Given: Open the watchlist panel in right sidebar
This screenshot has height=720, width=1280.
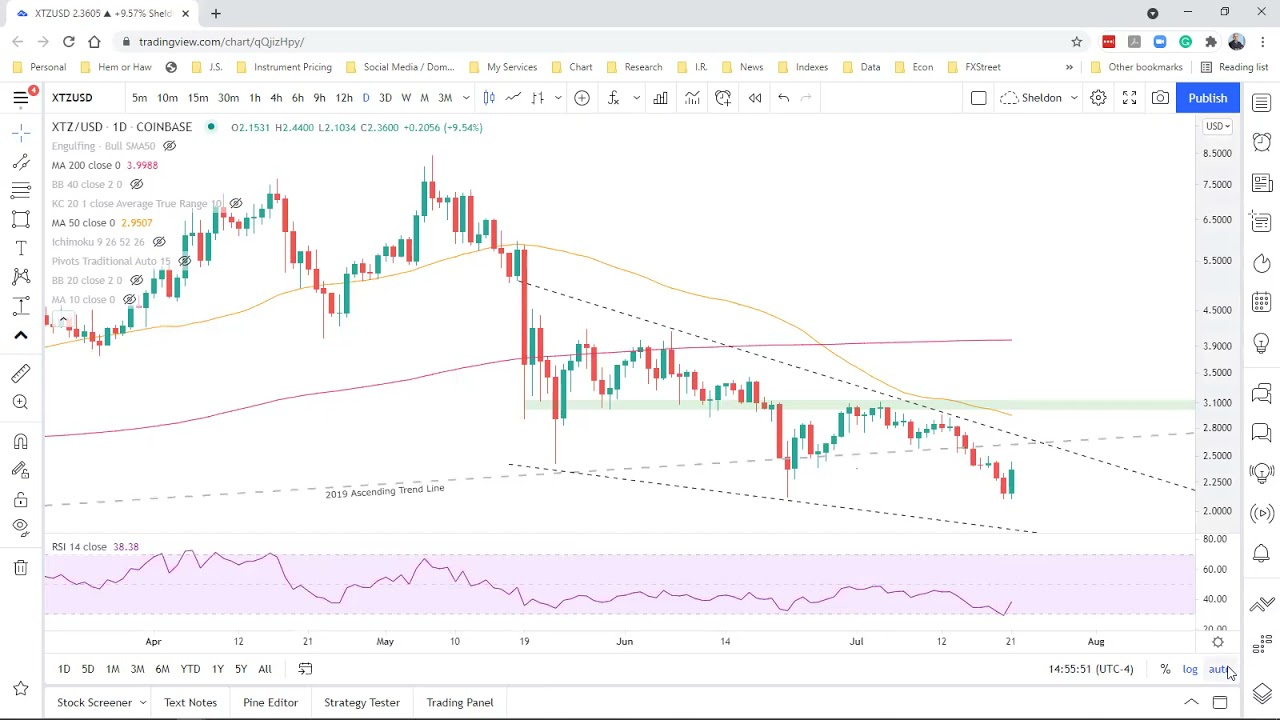Looking at the screenshot, I should point(1262,103).
